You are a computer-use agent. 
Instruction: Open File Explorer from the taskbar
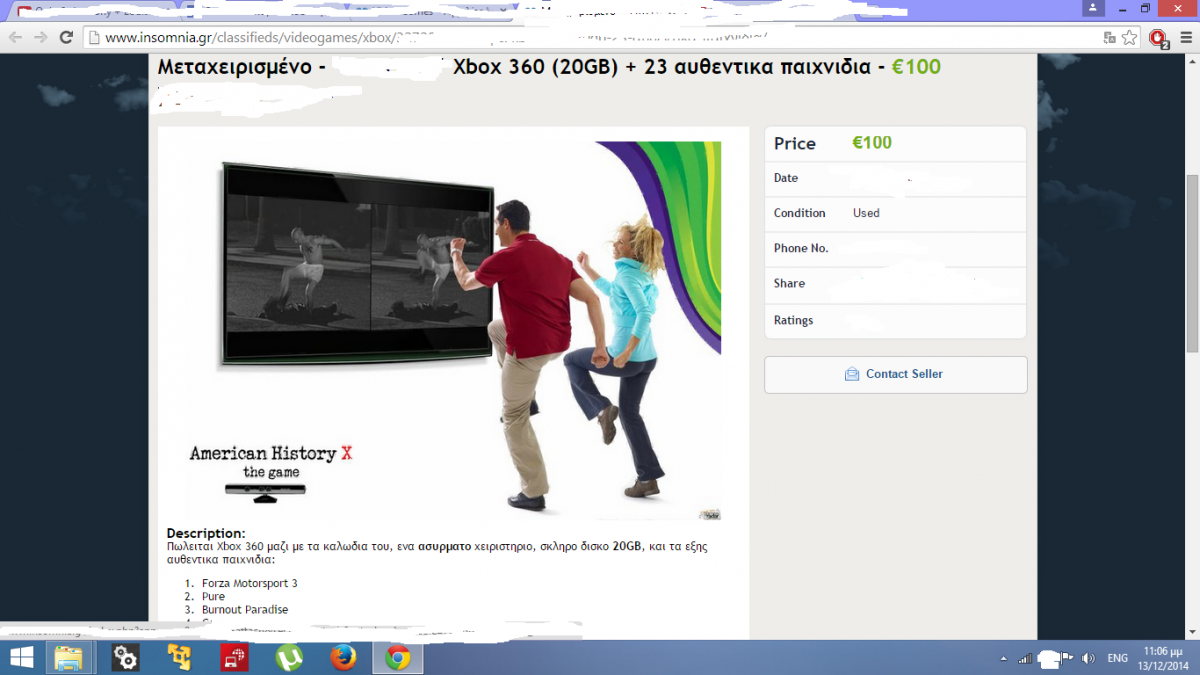coord(68,658)
